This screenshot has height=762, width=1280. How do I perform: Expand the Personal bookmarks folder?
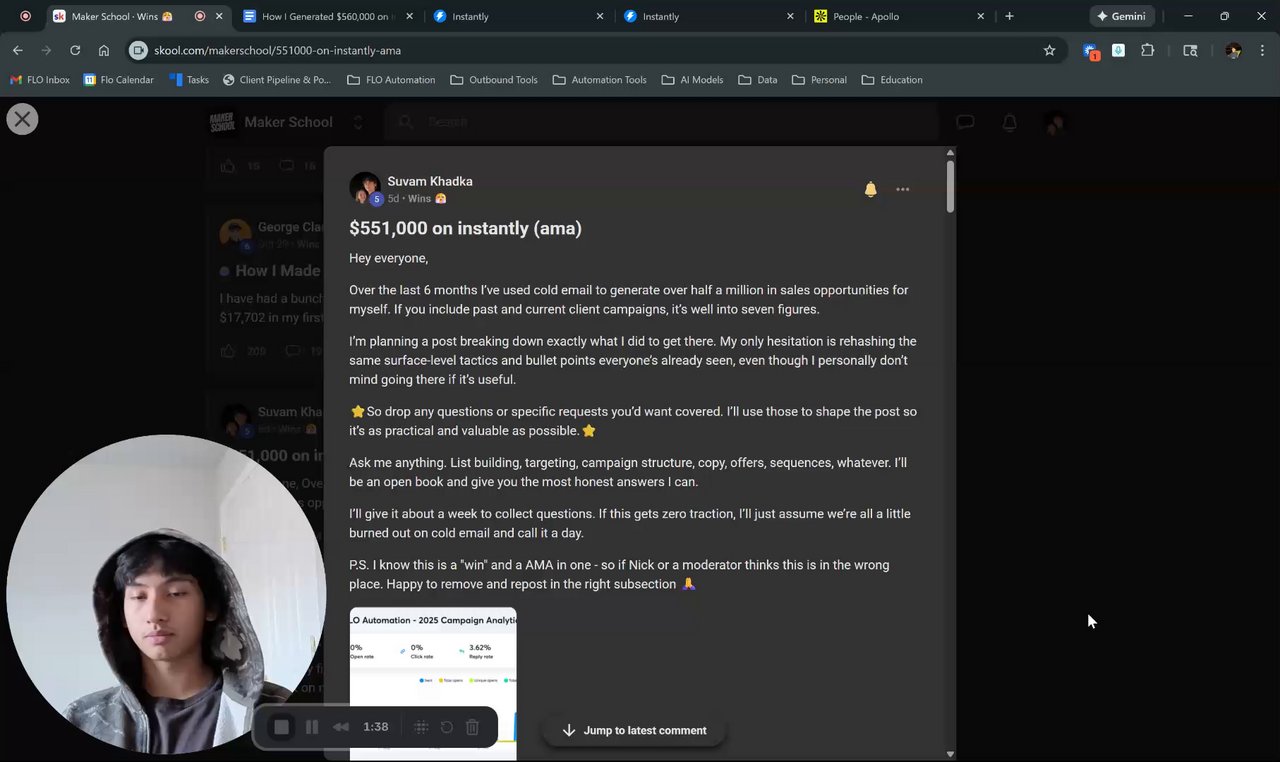coord(818,80)
